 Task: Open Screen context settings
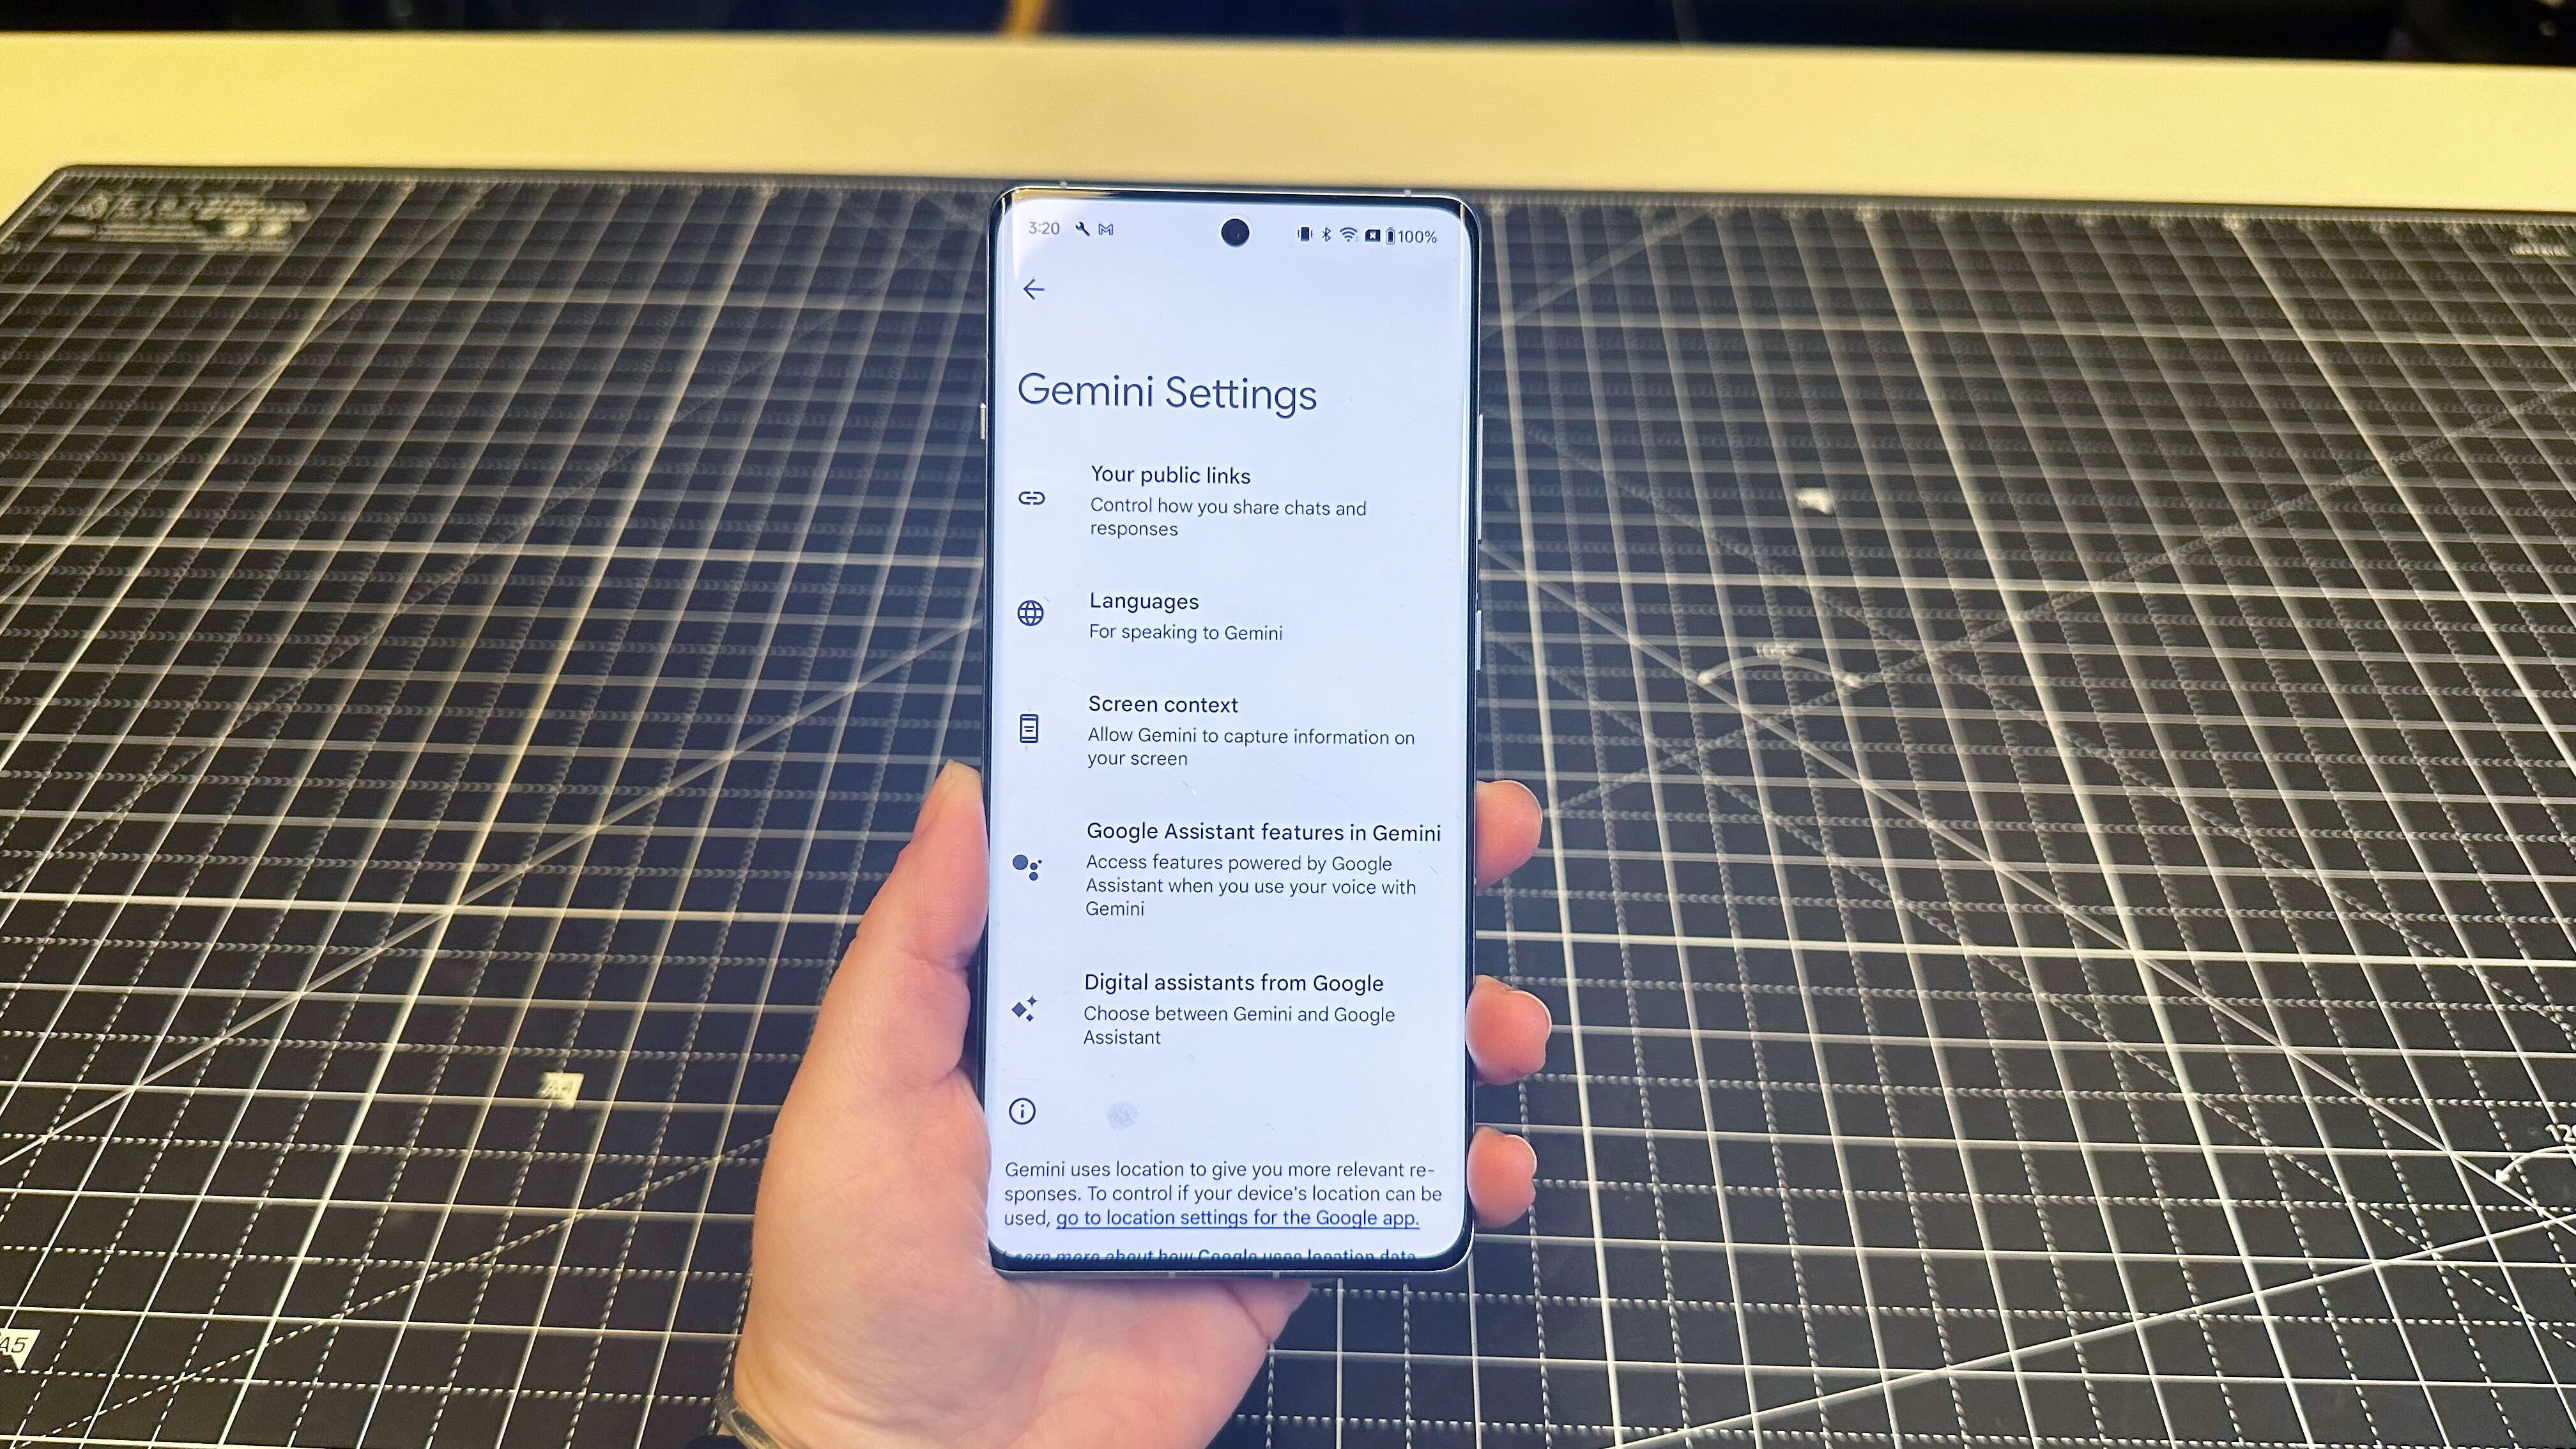pyautogui.click(x=1238, y=729)
